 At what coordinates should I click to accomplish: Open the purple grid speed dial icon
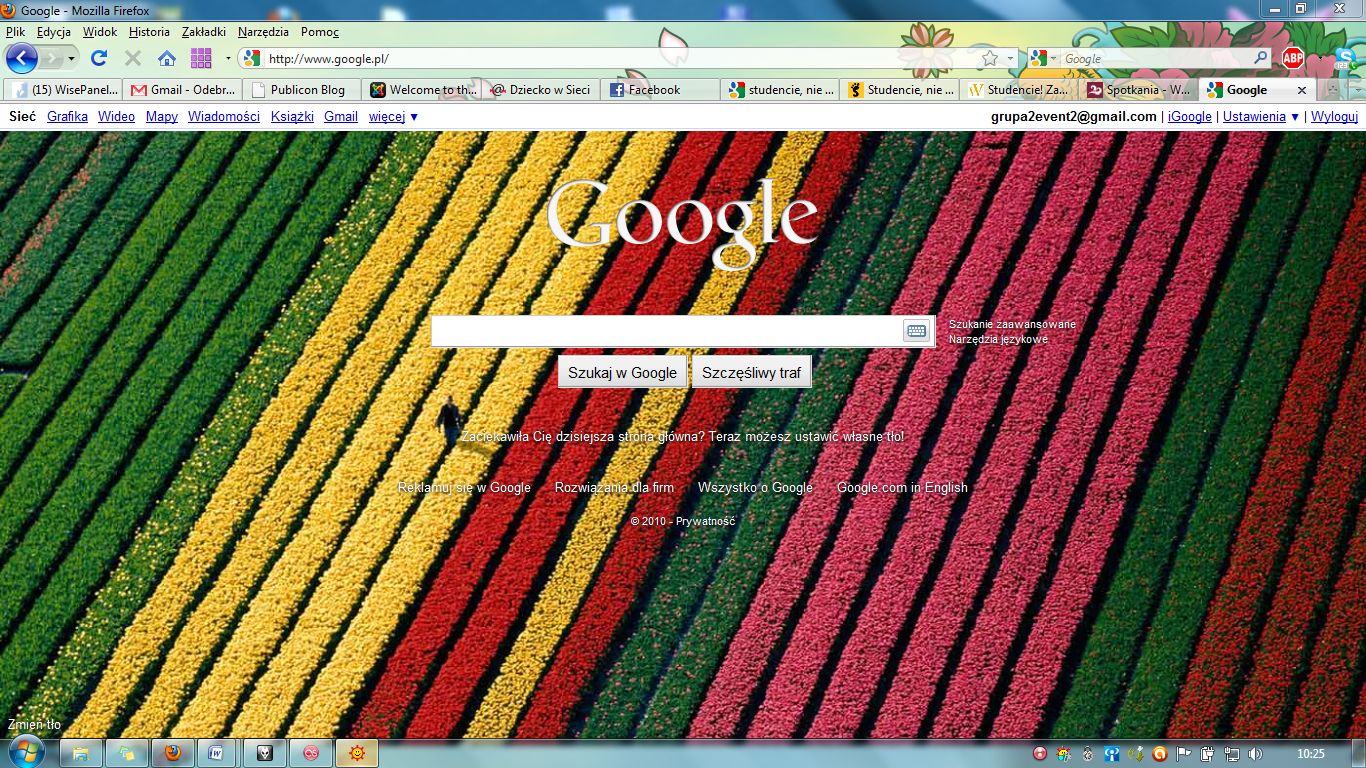click(x=201, y=58)
